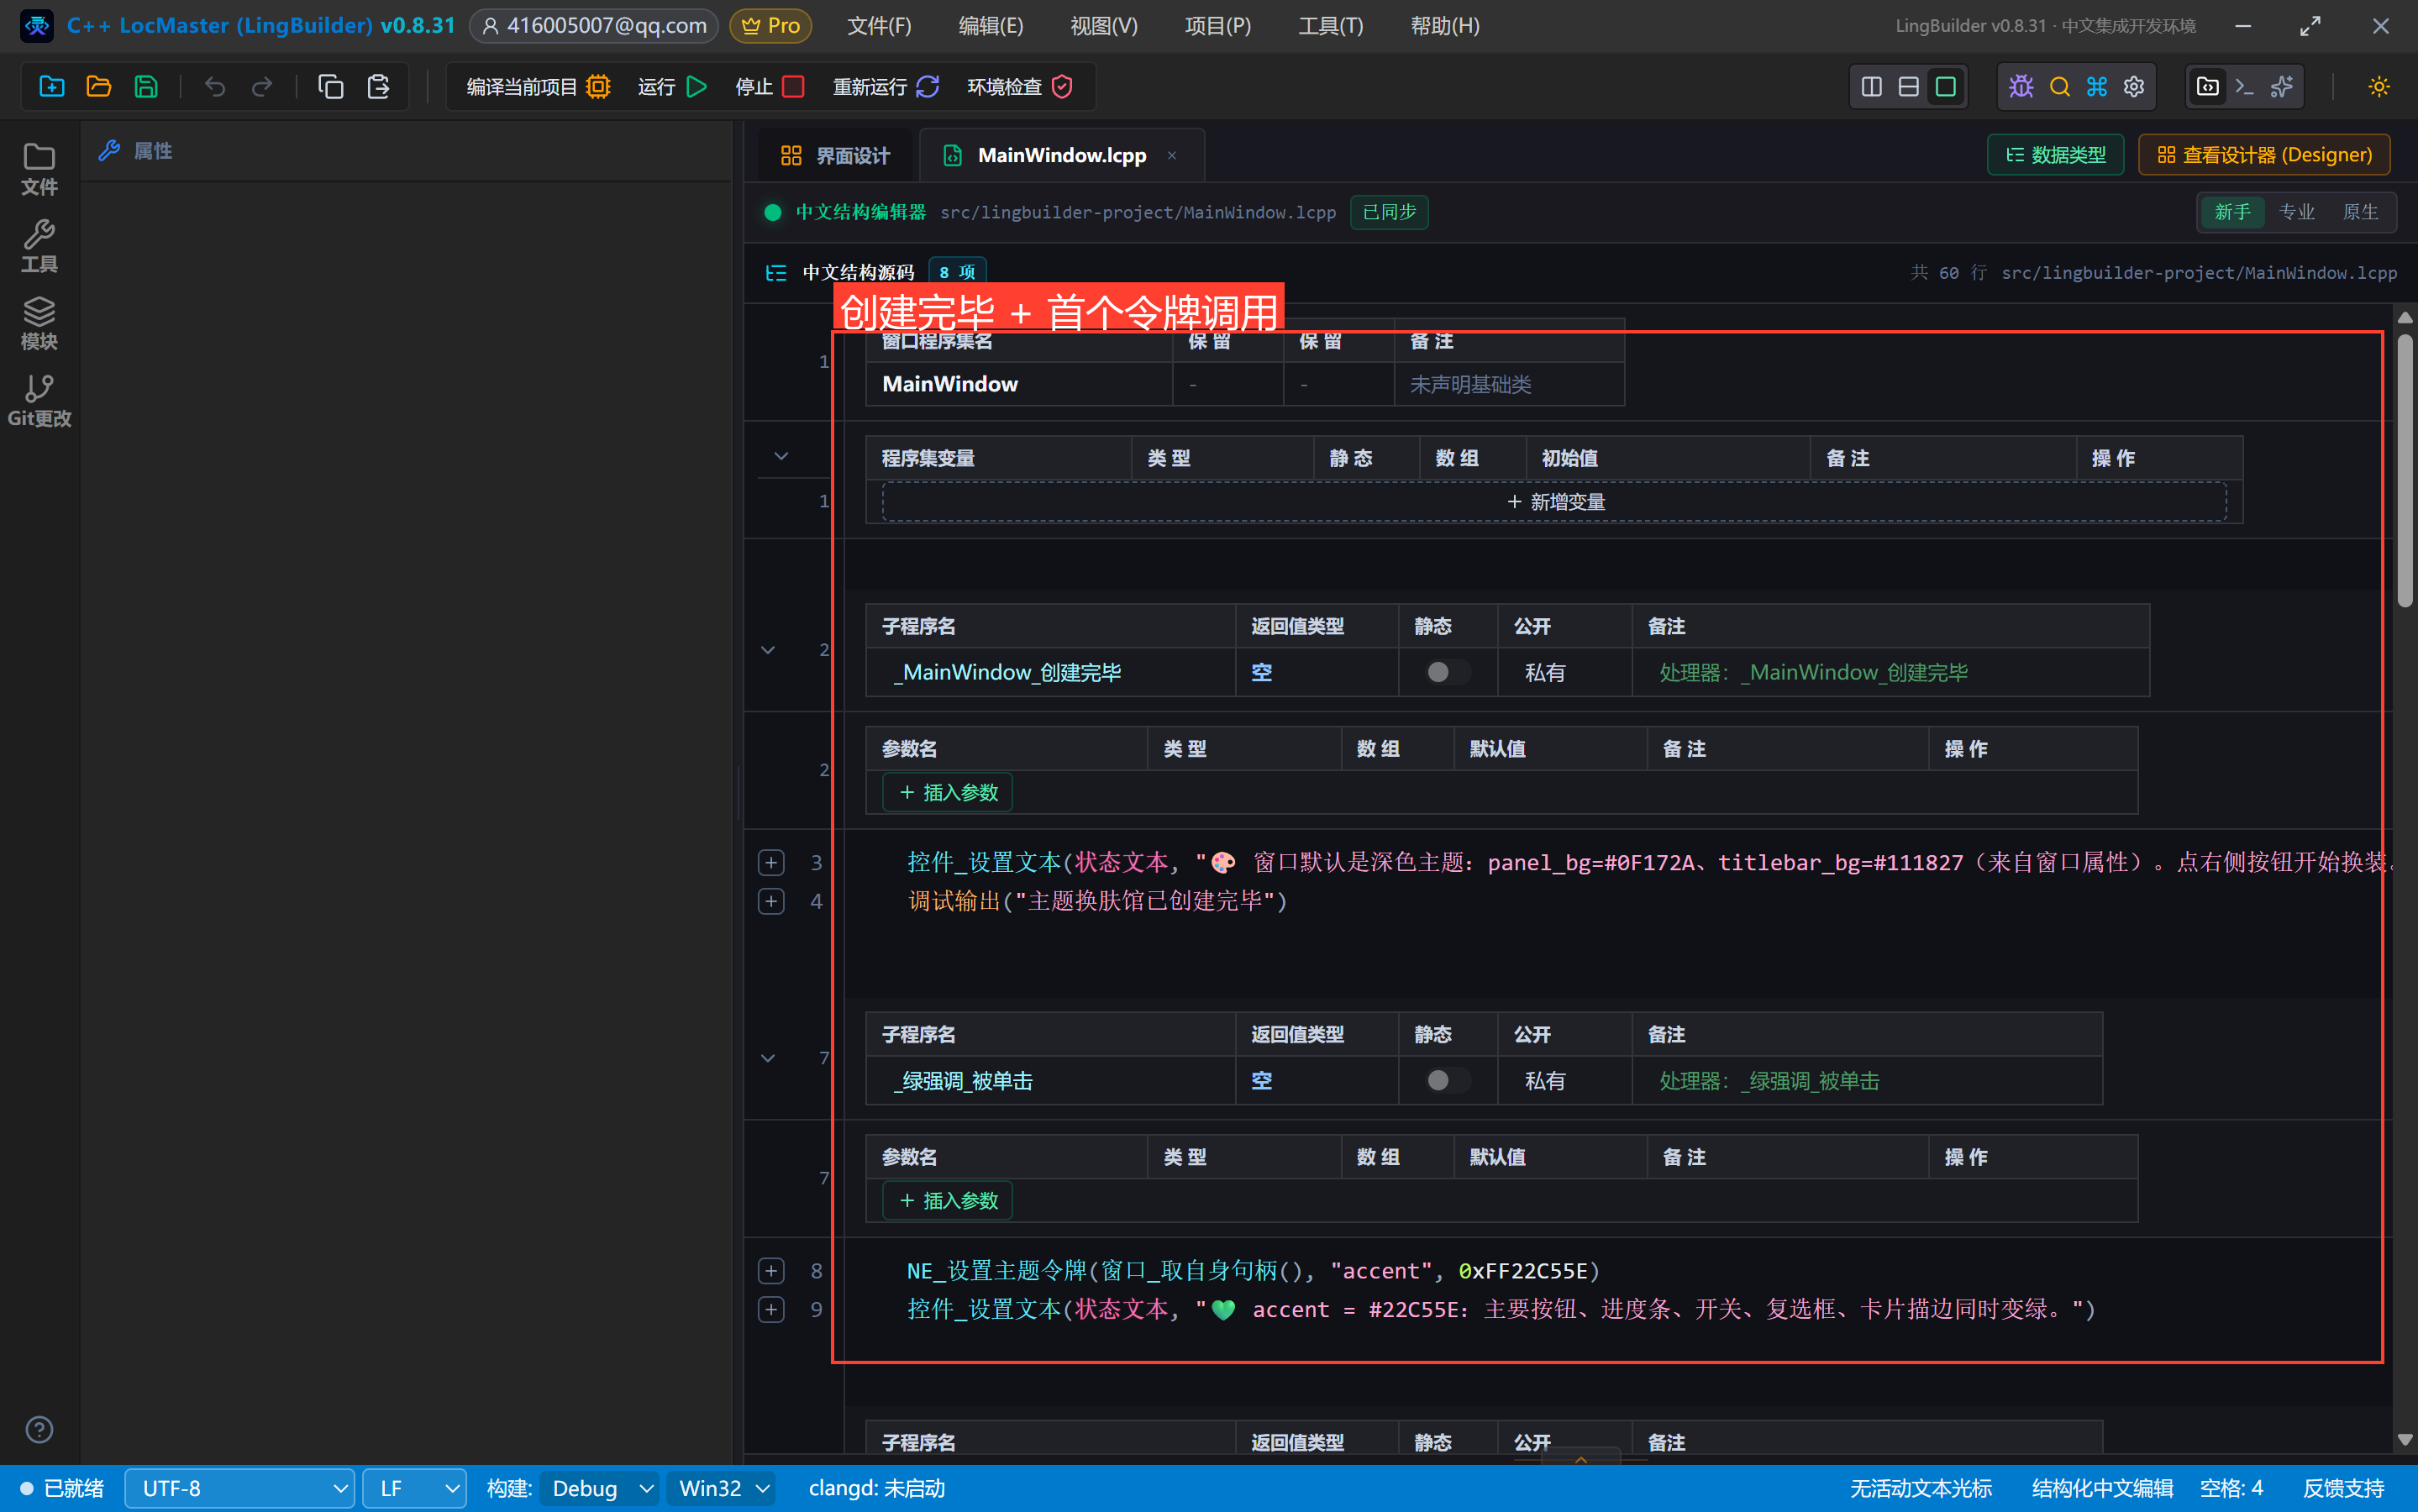
Task: Click the settings gear icon in toolbar
Action: click(x=2134, y=87)
